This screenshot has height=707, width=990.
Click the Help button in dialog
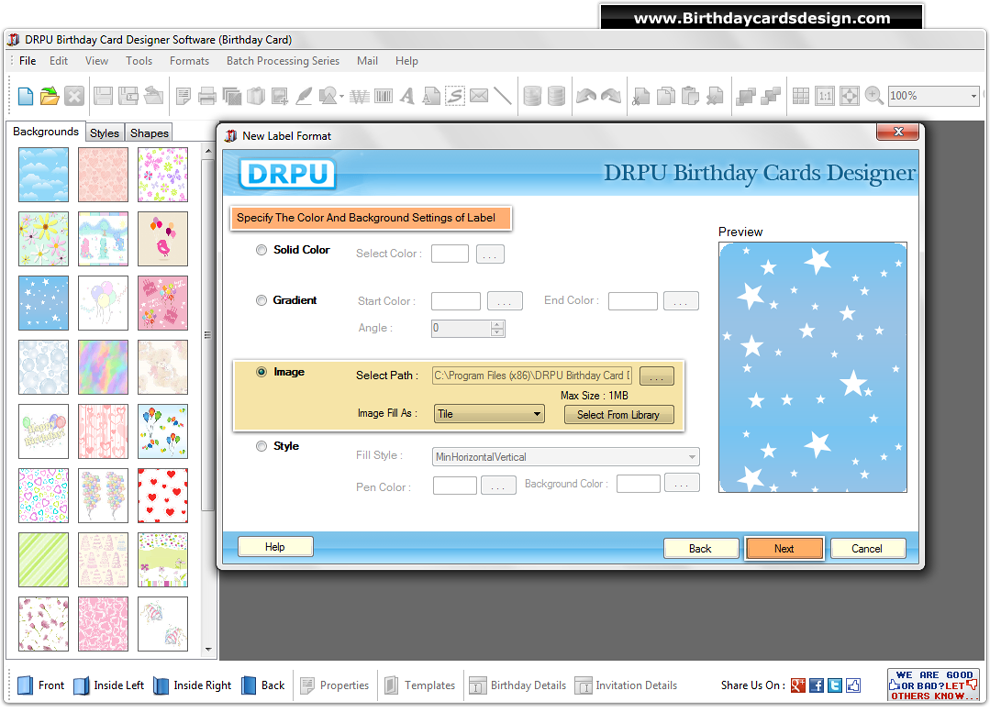[275, 547]
